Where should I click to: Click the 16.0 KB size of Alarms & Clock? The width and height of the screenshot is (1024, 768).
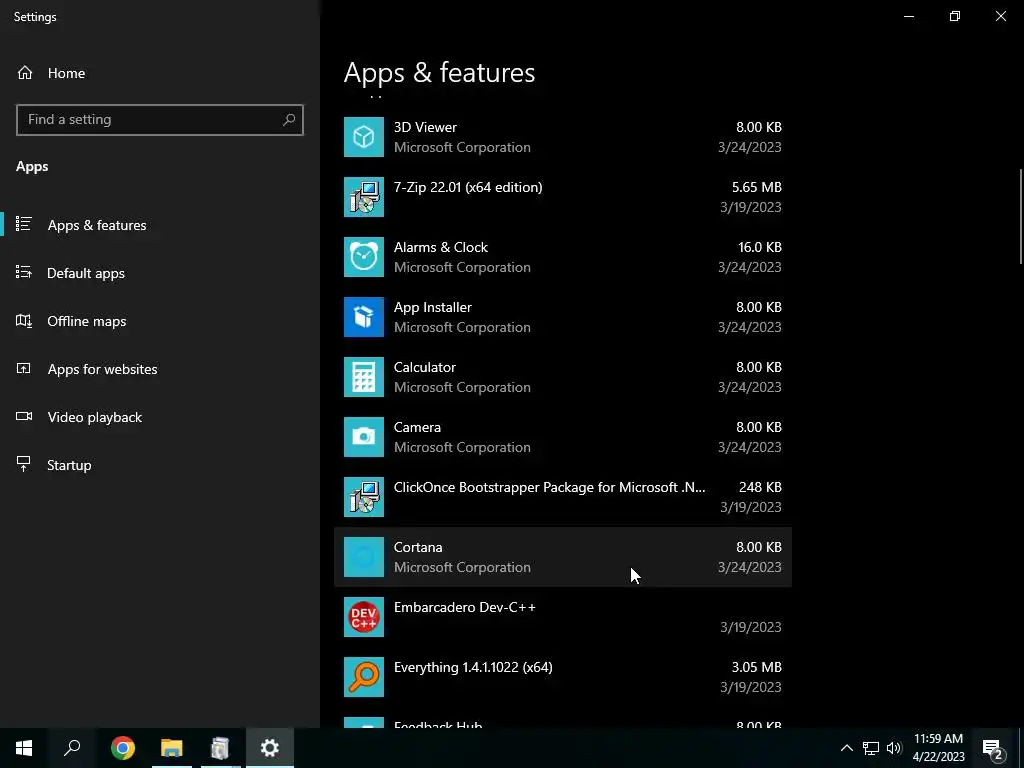tap(760, 248)
